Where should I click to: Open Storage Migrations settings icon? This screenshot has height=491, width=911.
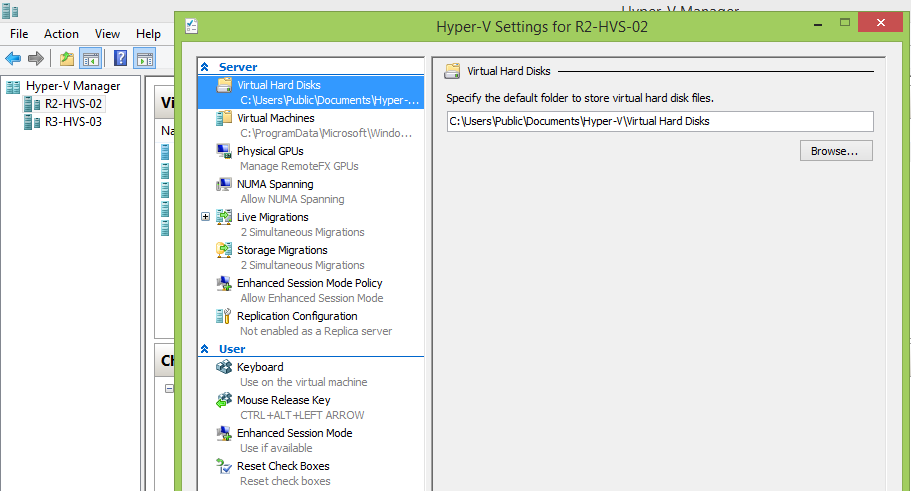tap(224, 250)
